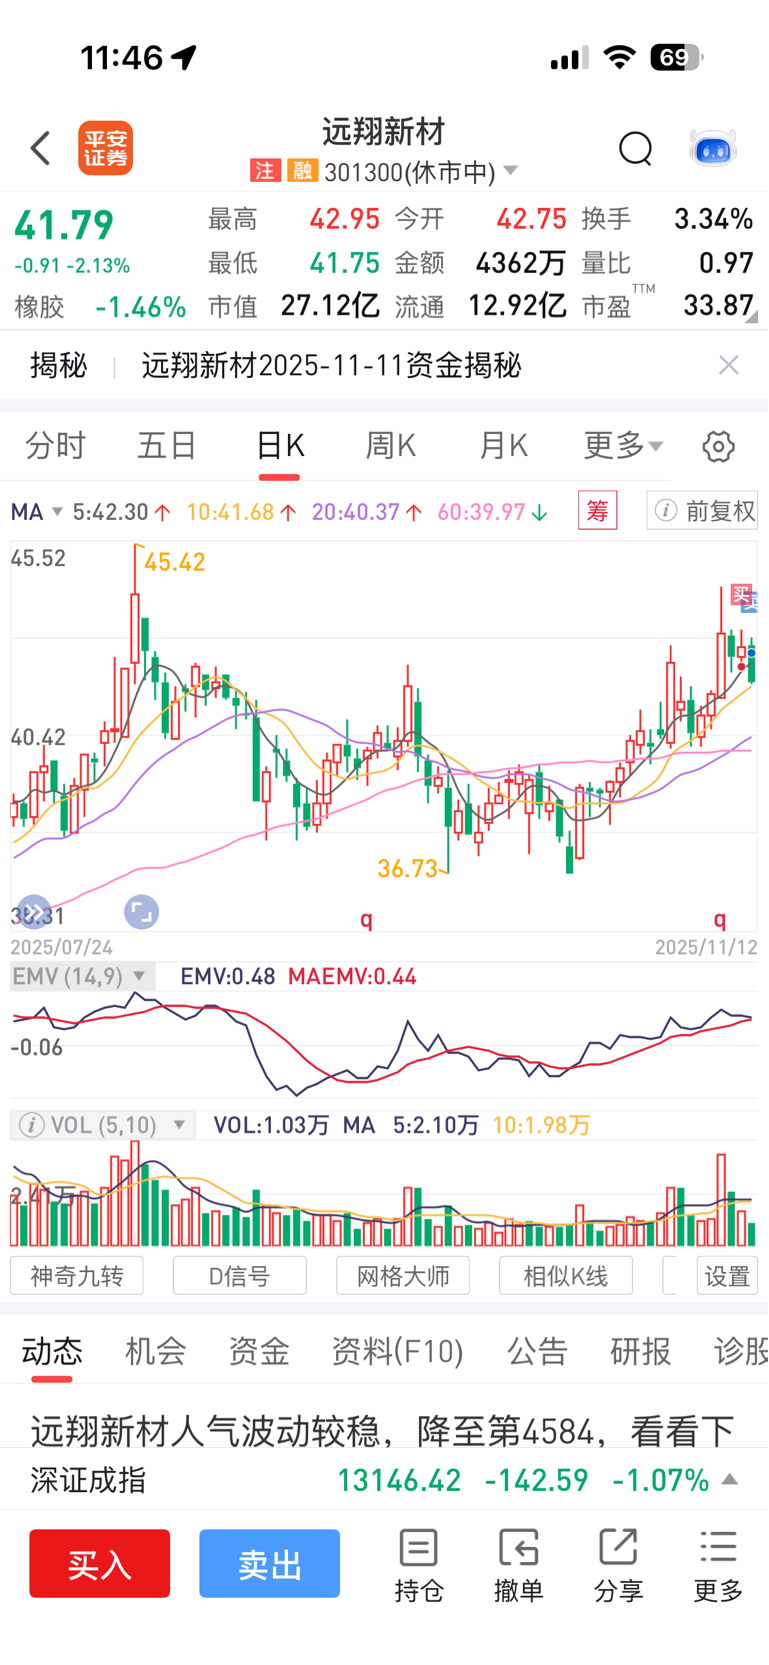This screenshot has height=1665, width=769.
Task: Tap the back arrow icon
Action: tap(41, 148)
